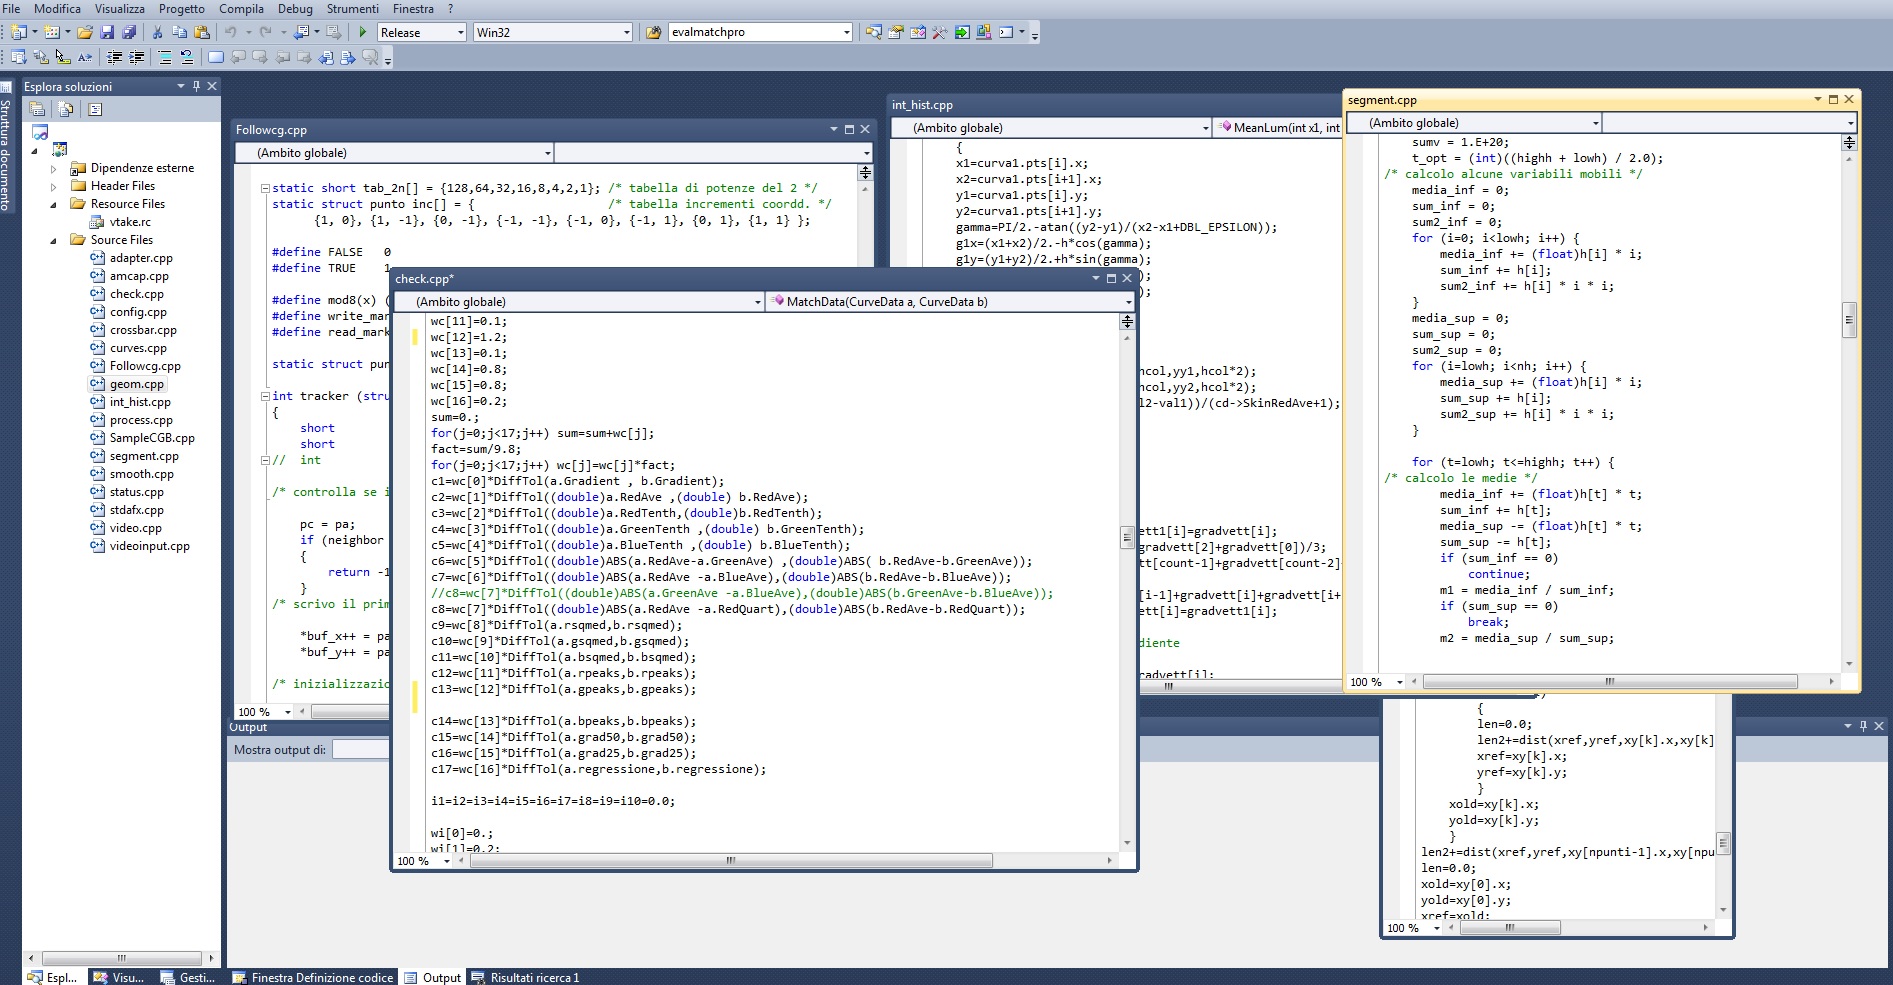The image size is (1893, 985).
Task: Click the Properties icon in Esplora soluzioni
Action: [37, 109]
